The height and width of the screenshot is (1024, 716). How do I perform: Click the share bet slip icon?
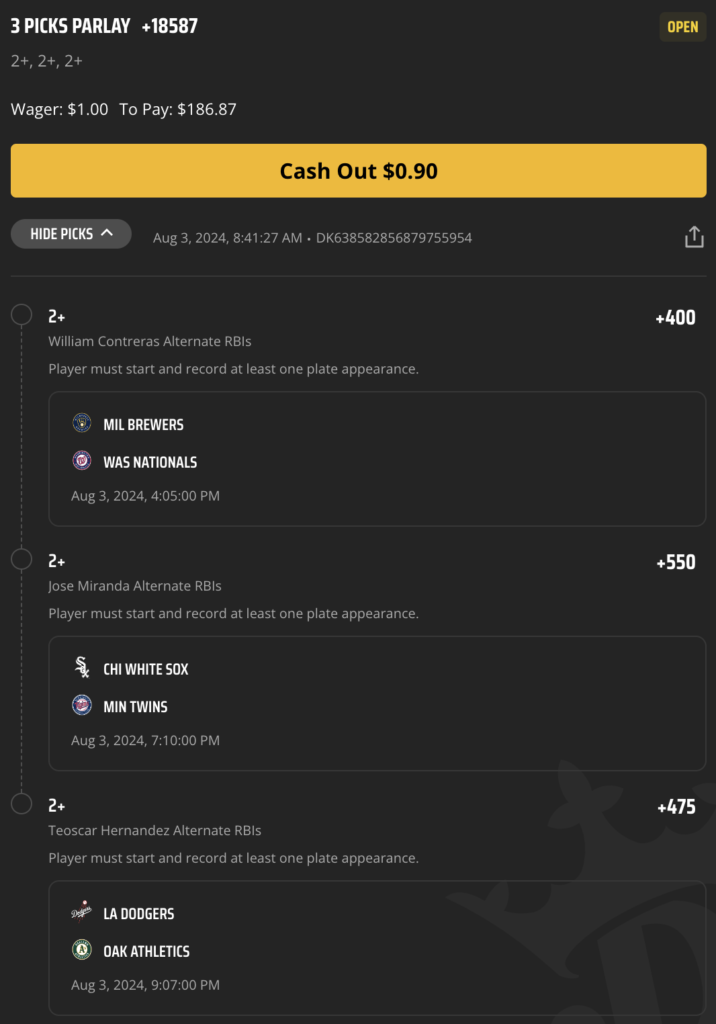point(694,237)
